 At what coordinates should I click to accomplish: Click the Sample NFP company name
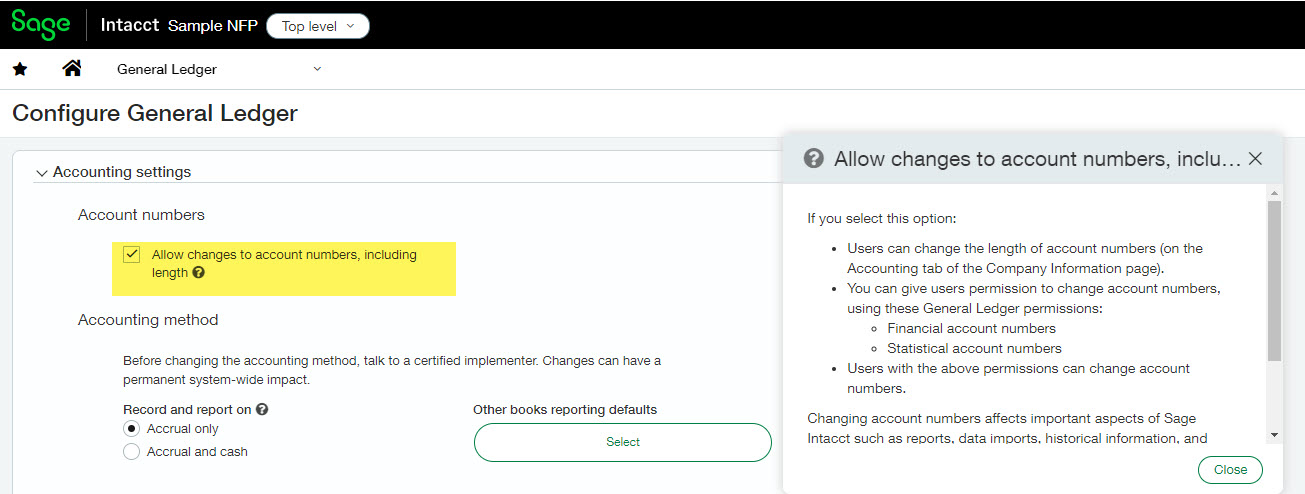(212, 26)
